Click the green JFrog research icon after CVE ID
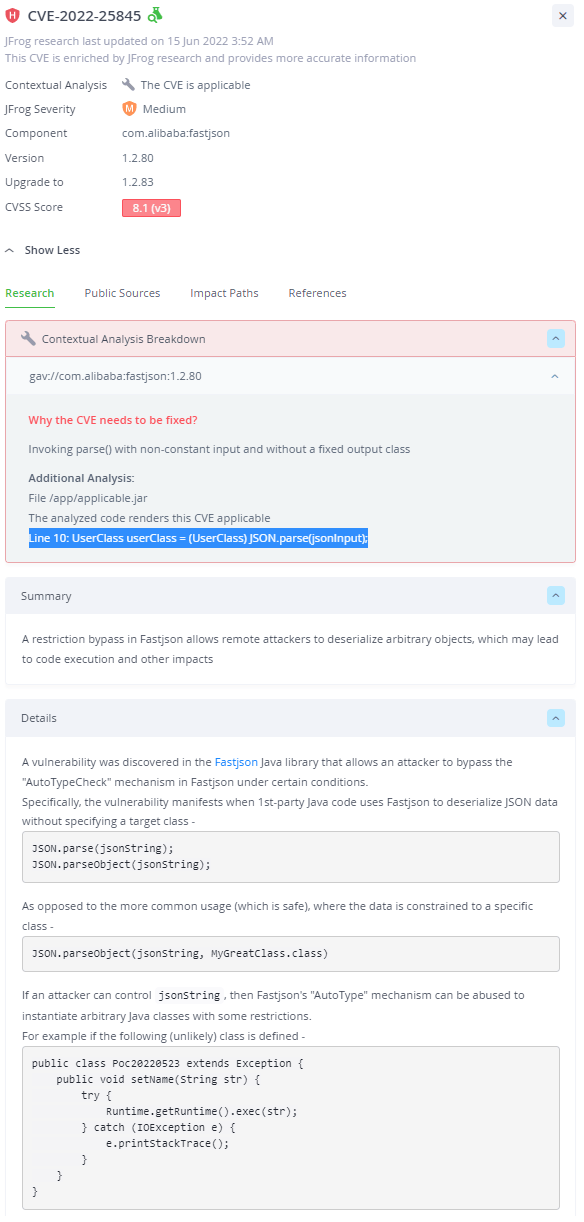Image resolution: width=584 pixels, height=1222 pixels. [x=154, y=15]
